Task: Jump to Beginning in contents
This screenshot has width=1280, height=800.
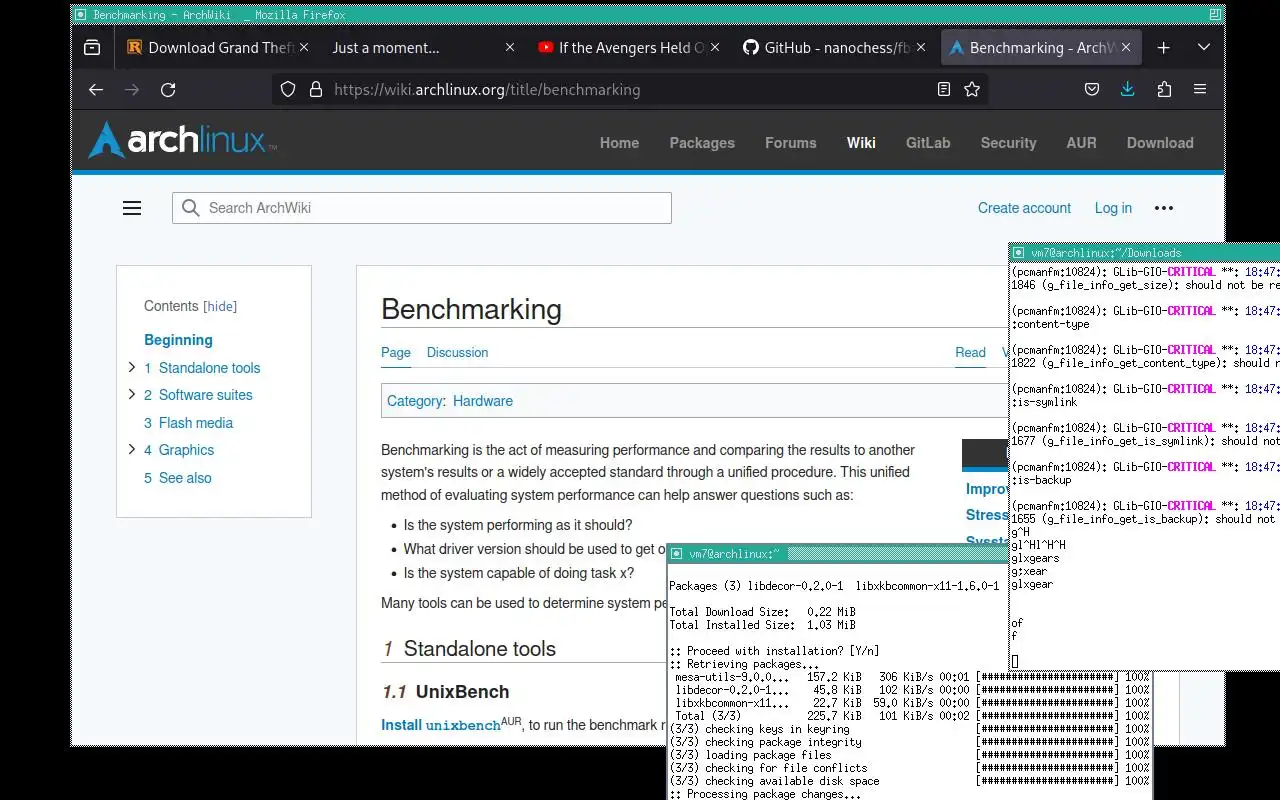Action: pyautogui.click(x=178, y=340)
